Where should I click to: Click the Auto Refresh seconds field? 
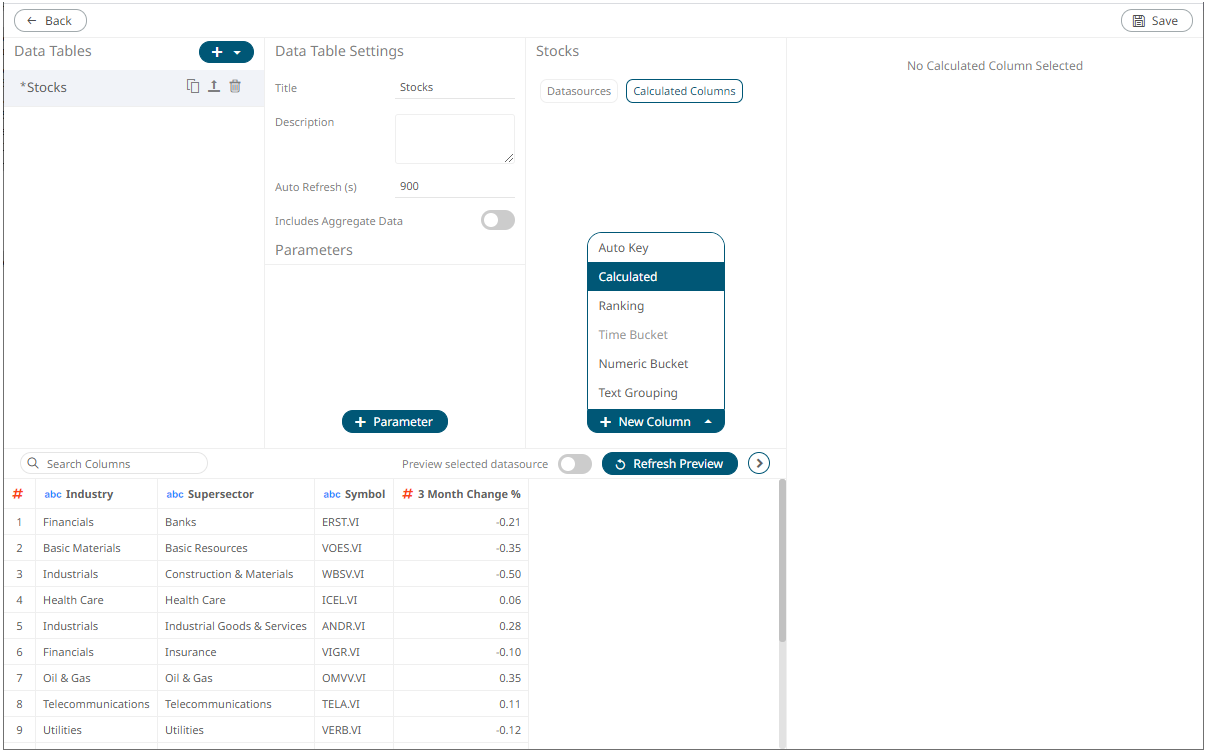[x=455, y=187]
